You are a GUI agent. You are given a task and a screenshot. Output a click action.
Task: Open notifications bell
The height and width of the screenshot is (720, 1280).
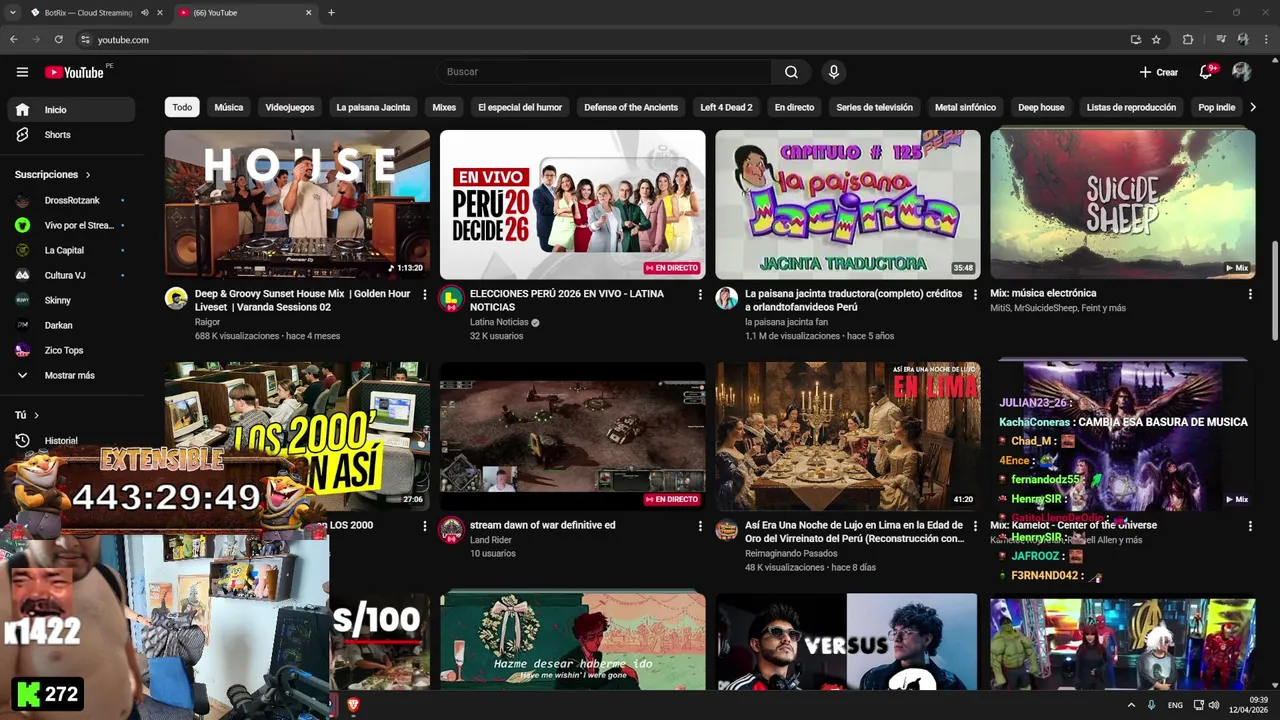pyautogui.click(x=1207, y=72)
